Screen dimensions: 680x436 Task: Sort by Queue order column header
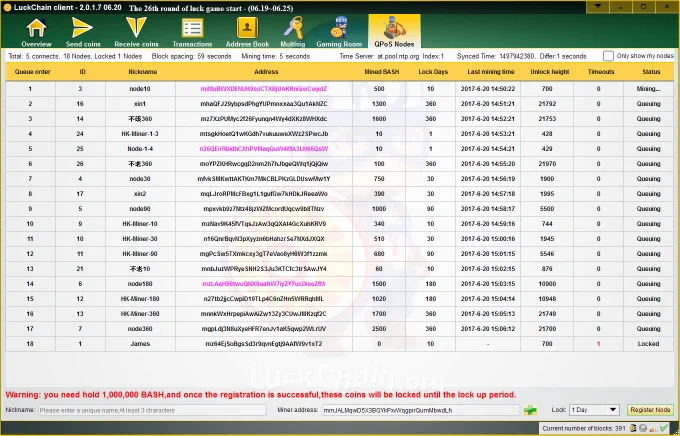33,72
